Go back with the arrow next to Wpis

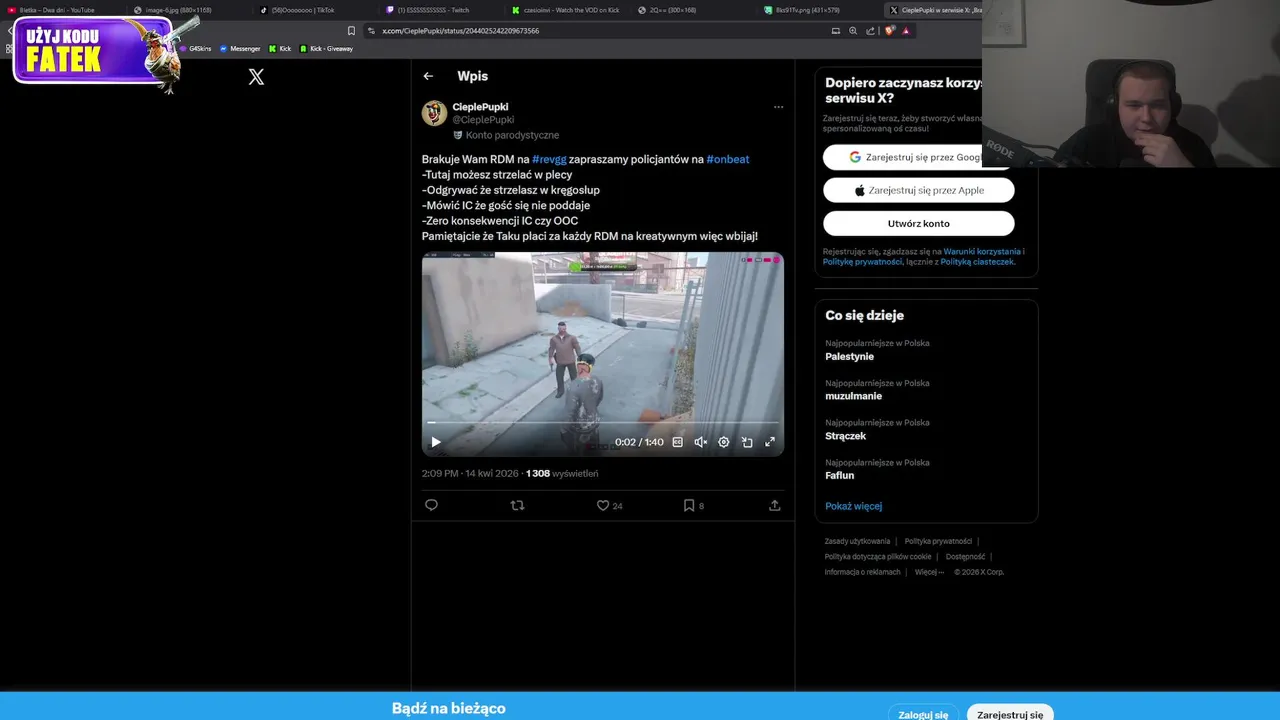point(428,76)
